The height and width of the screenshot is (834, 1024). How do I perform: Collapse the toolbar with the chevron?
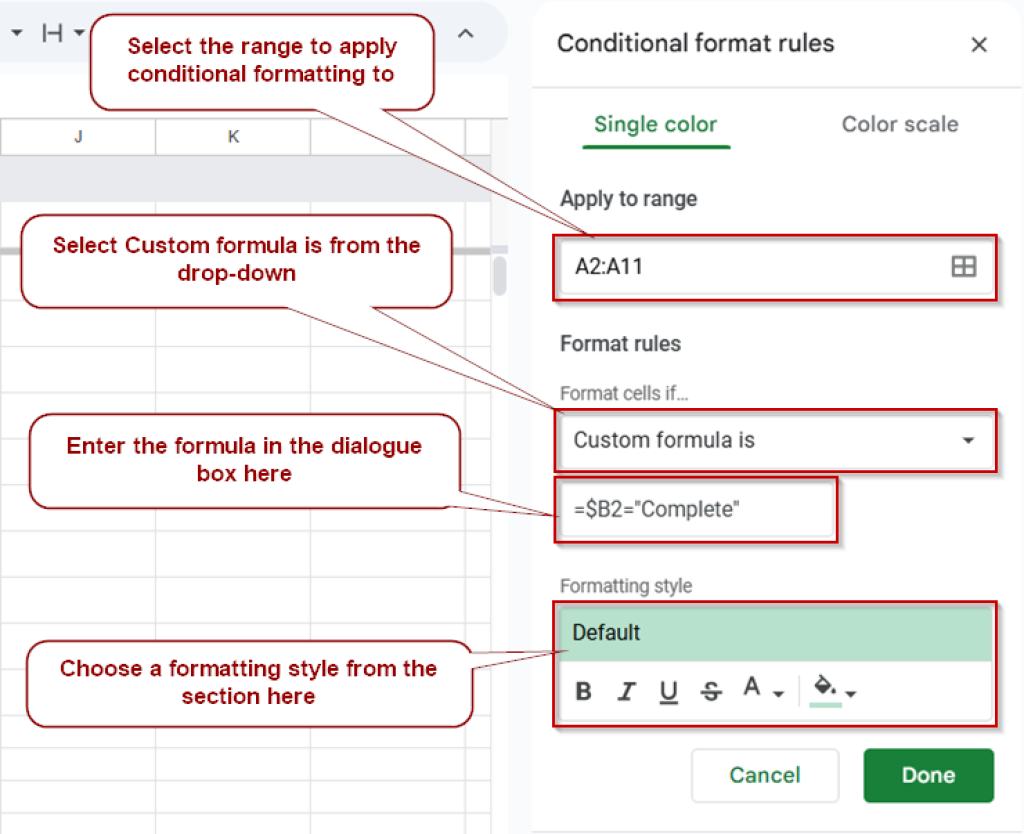click(x=466, y=32)
